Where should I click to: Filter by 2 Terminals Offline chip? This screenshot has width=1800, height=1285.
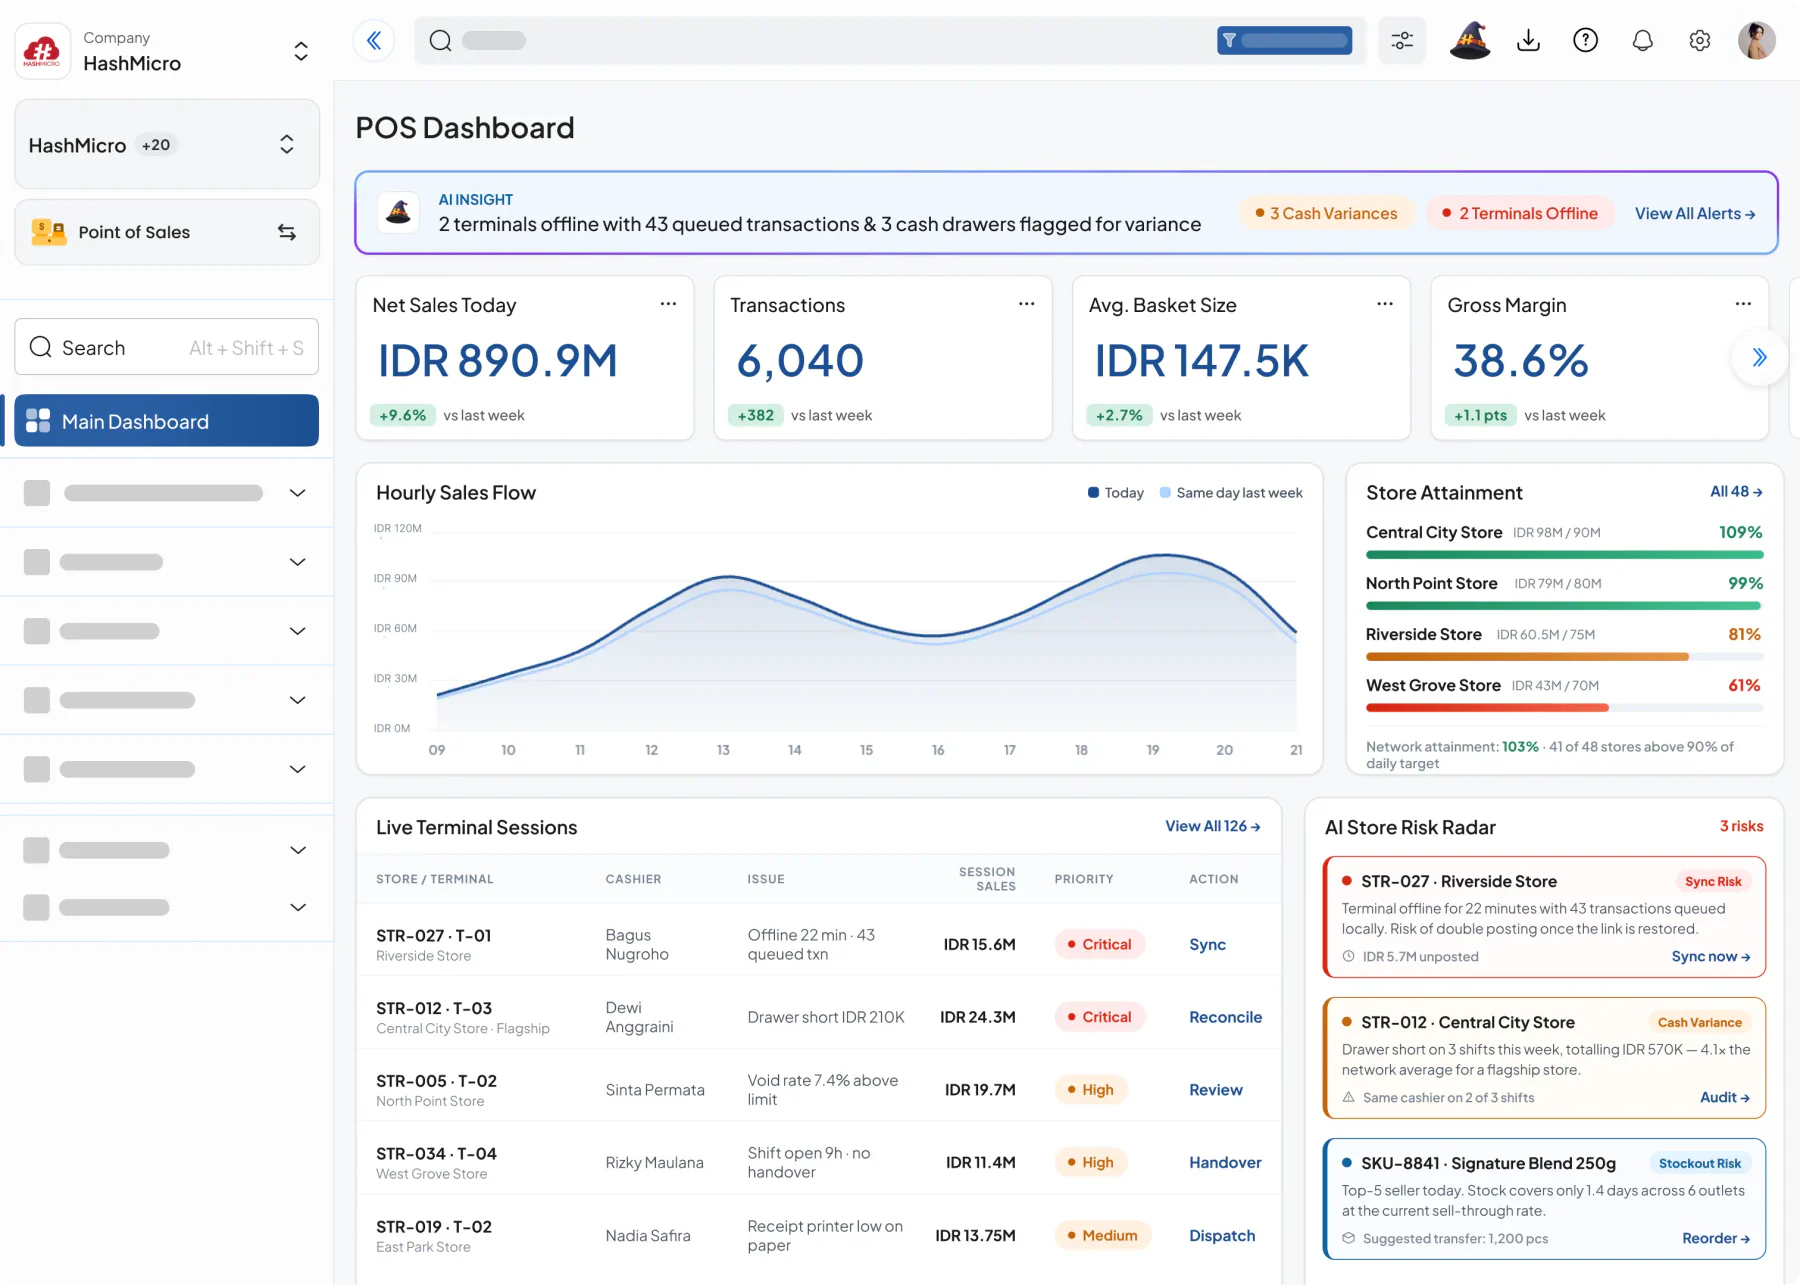[1520, 213]
